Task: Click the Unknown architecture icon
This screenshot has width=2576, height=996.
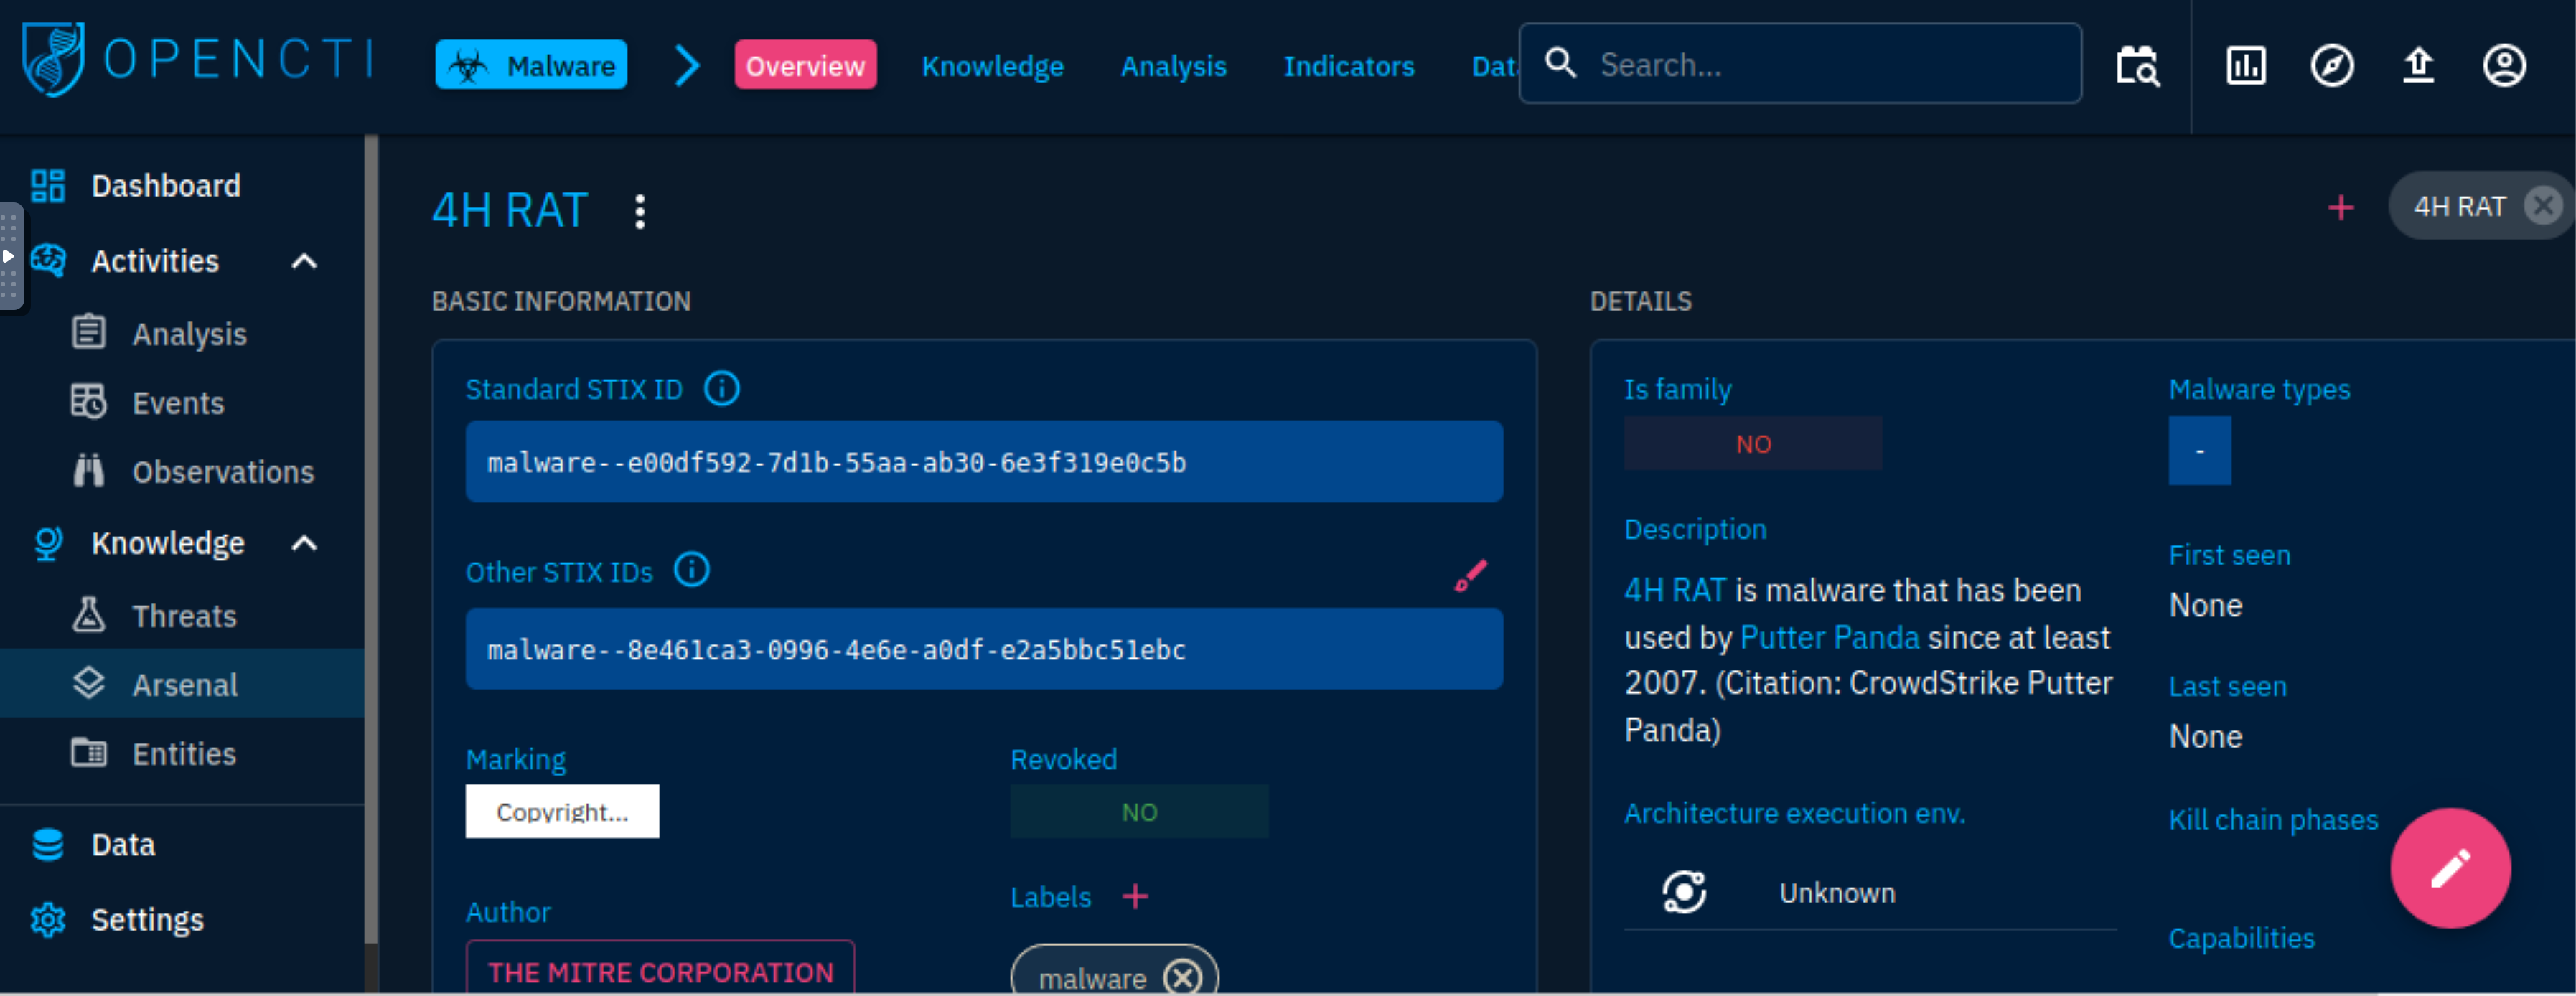Action: click(x=1684, y=892)
